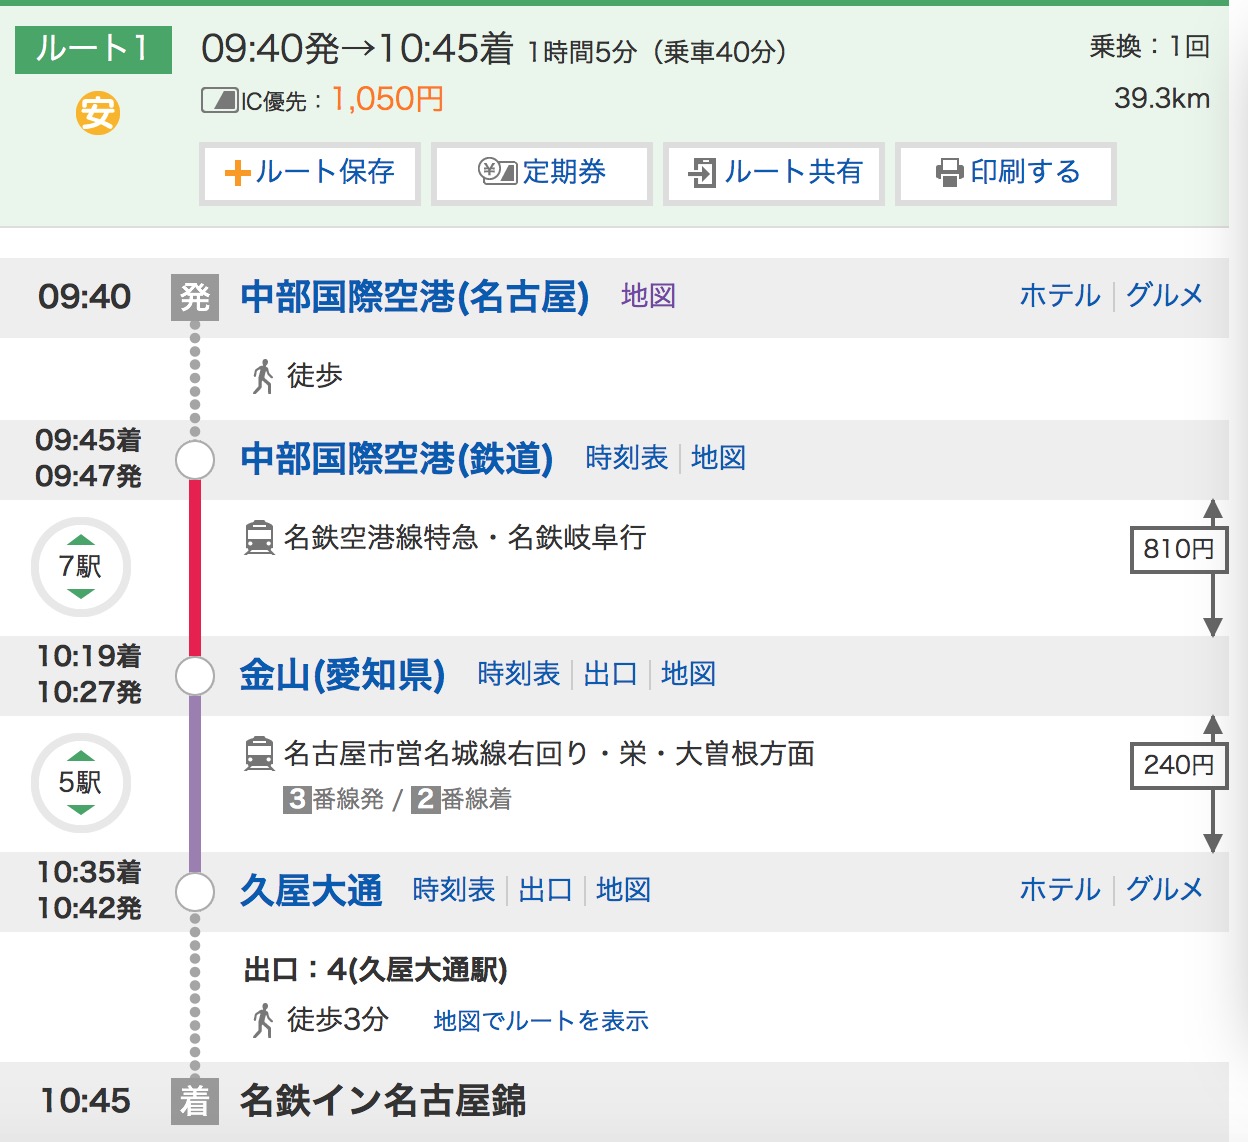Open the 定期券 commuter pass button

click(x=542, y=173)
